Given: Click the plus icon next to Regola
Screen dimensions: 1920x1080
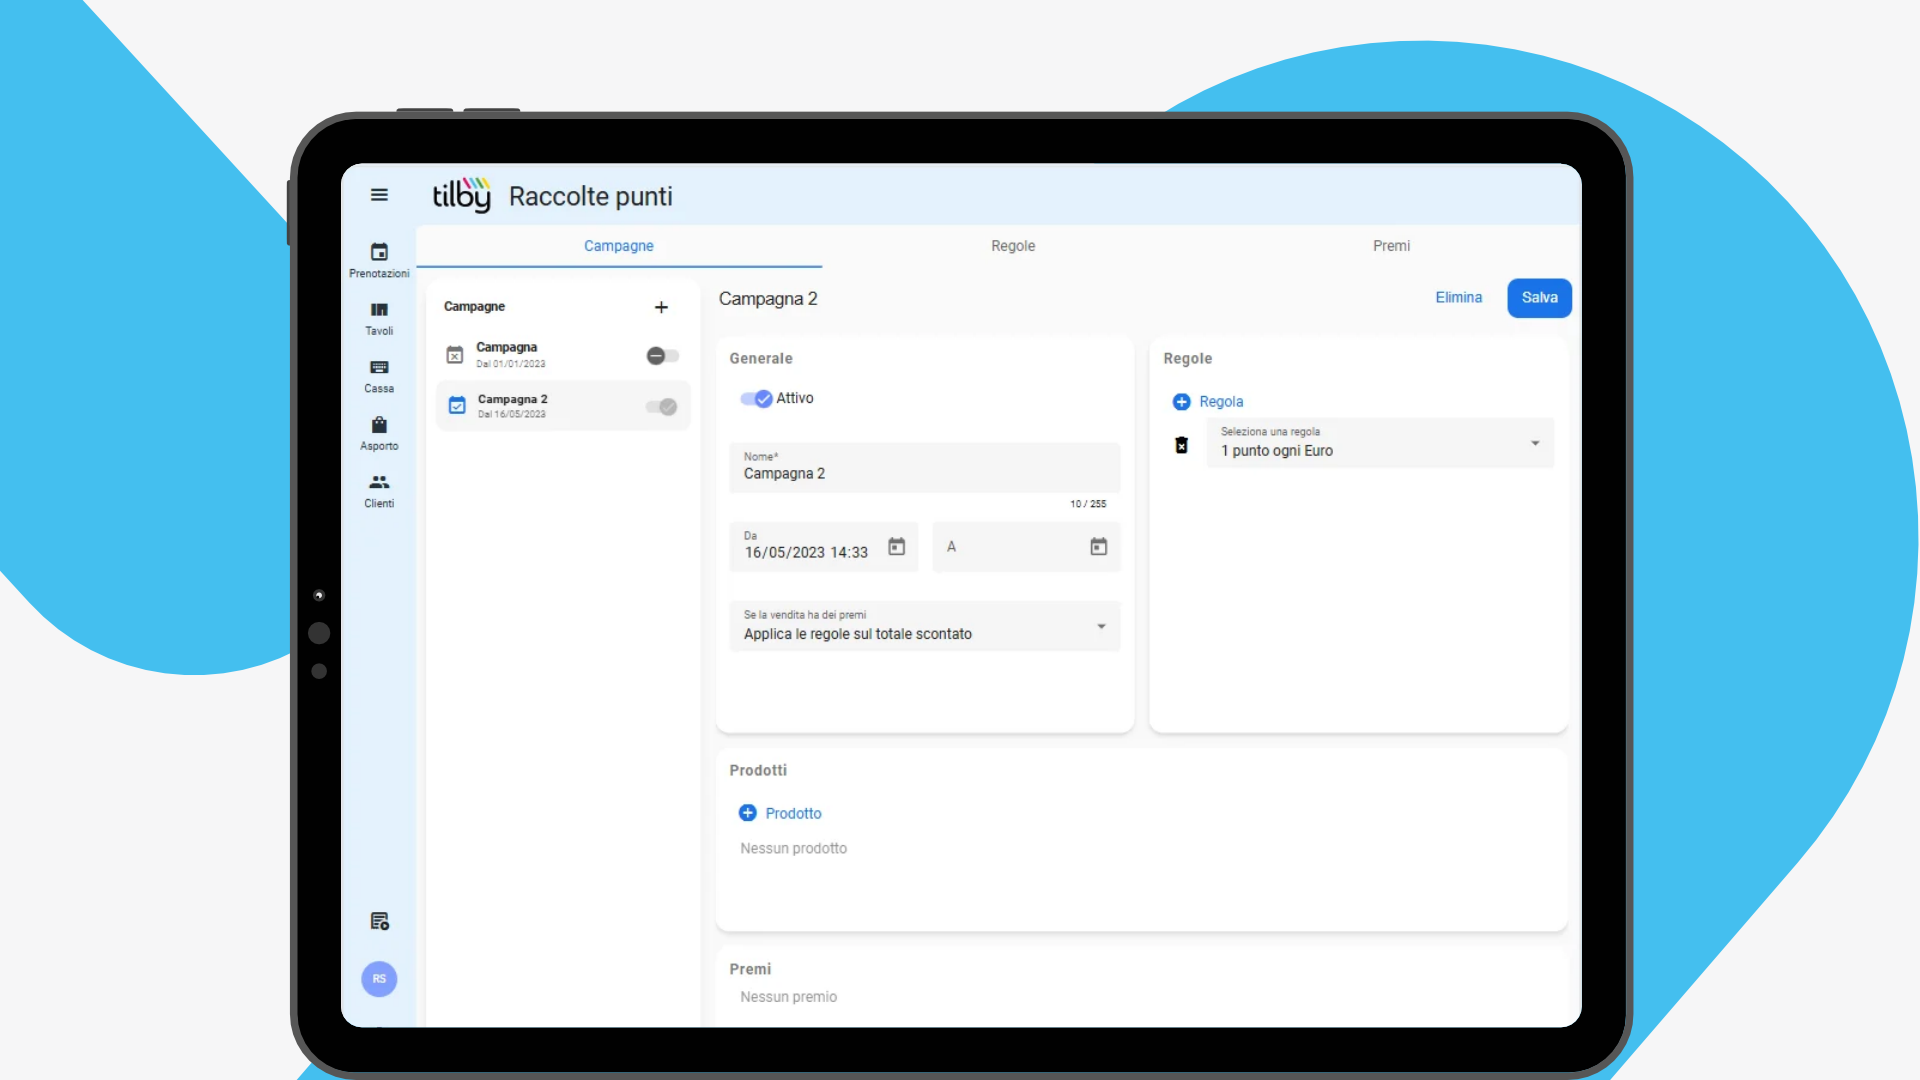Looking at the screenshot, I should [1181, 402].
